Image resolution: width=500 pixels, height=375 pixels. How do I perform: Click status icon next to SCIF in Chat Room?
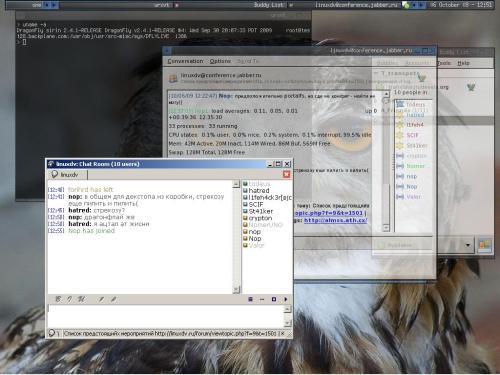click(245, 204)
